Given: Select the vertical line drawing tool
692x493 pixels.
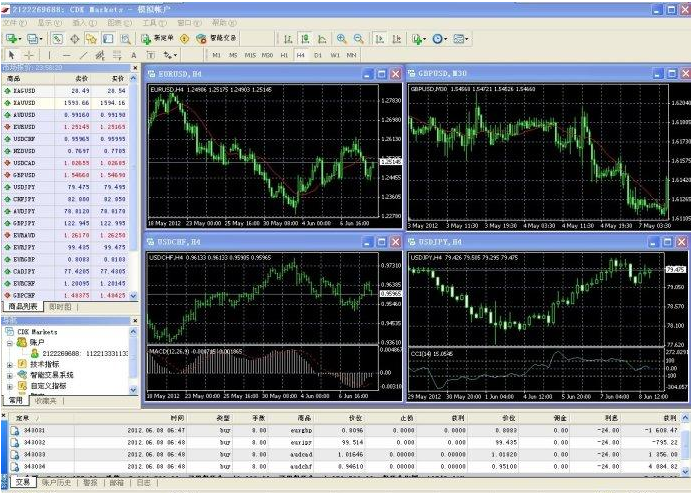Looking at the screenshot, I should (49, 55).
